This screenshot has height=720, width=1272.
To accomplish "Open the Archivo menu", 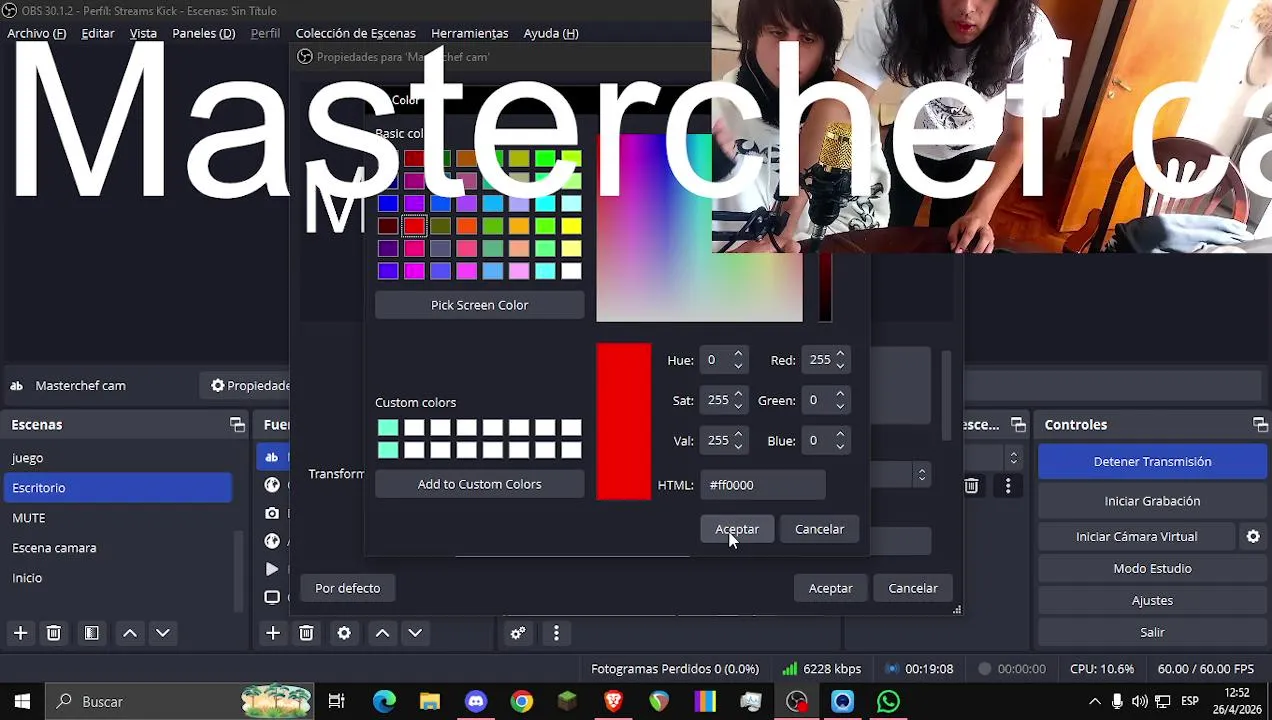I will pos(36,33).
